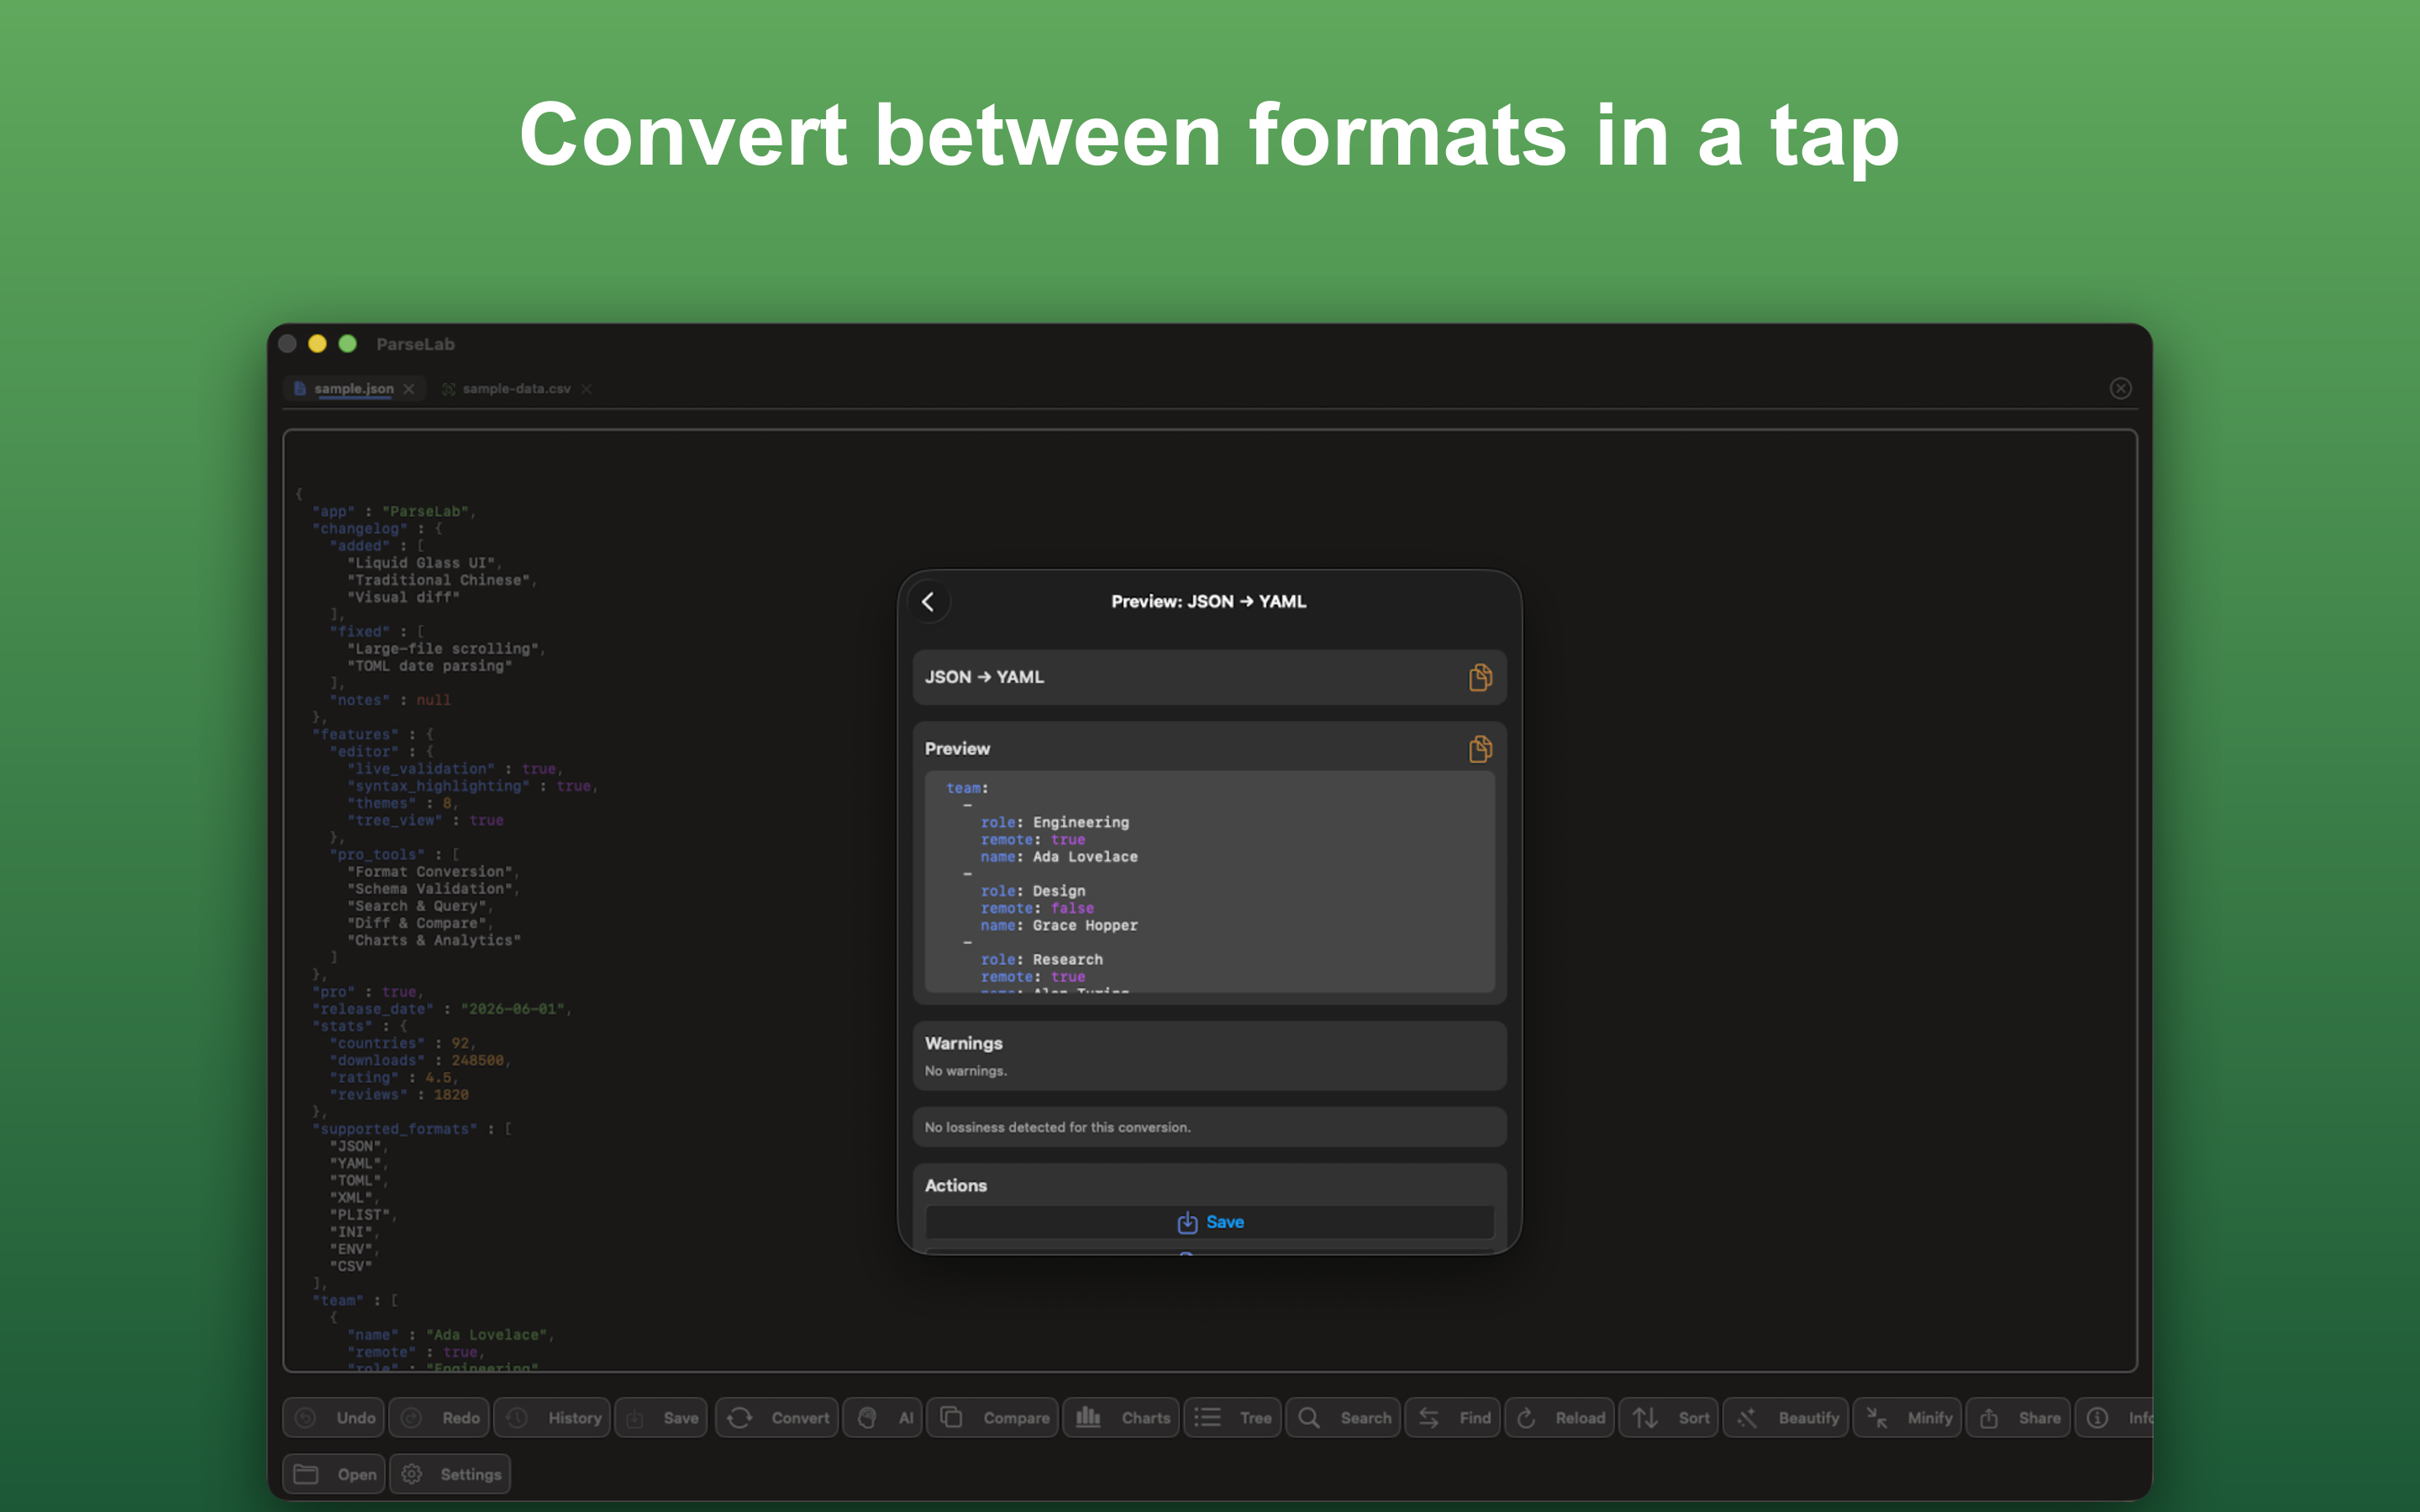Minify the document
This screenshot has height=1512, width=2420.
1907,1418
